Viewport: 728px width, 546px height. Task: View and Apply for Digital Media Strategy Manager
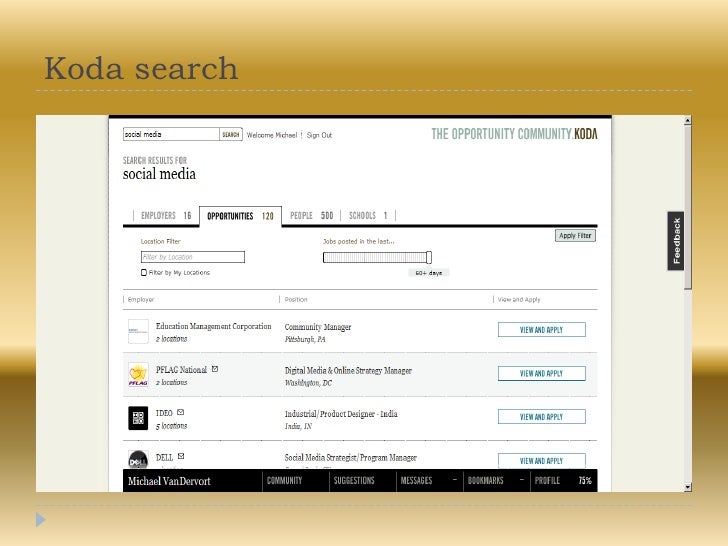click(541, 373)
